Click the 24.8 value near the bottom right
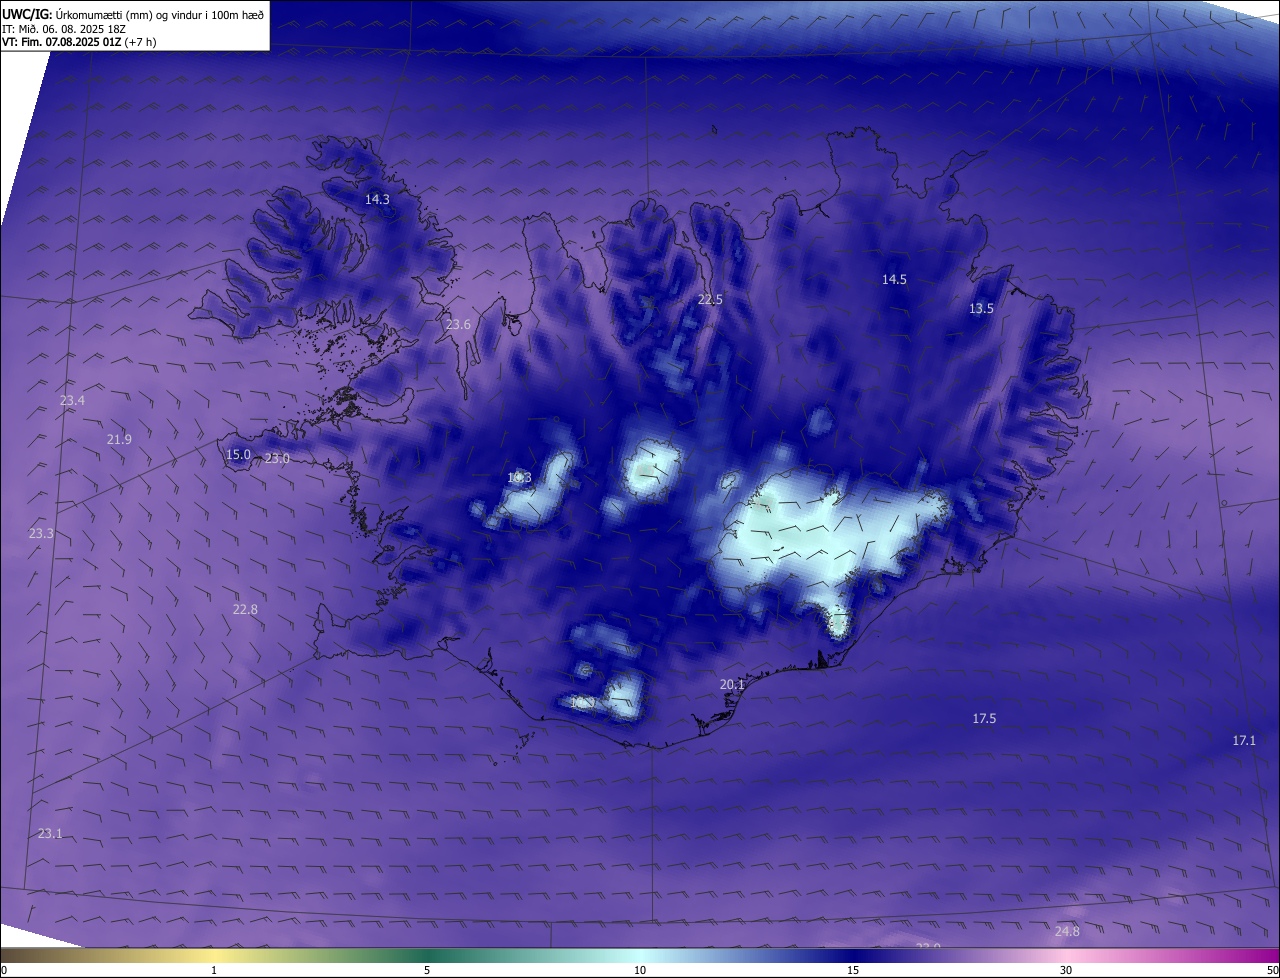This screenshot has height=978, width=1280. tap(1067, 931)
